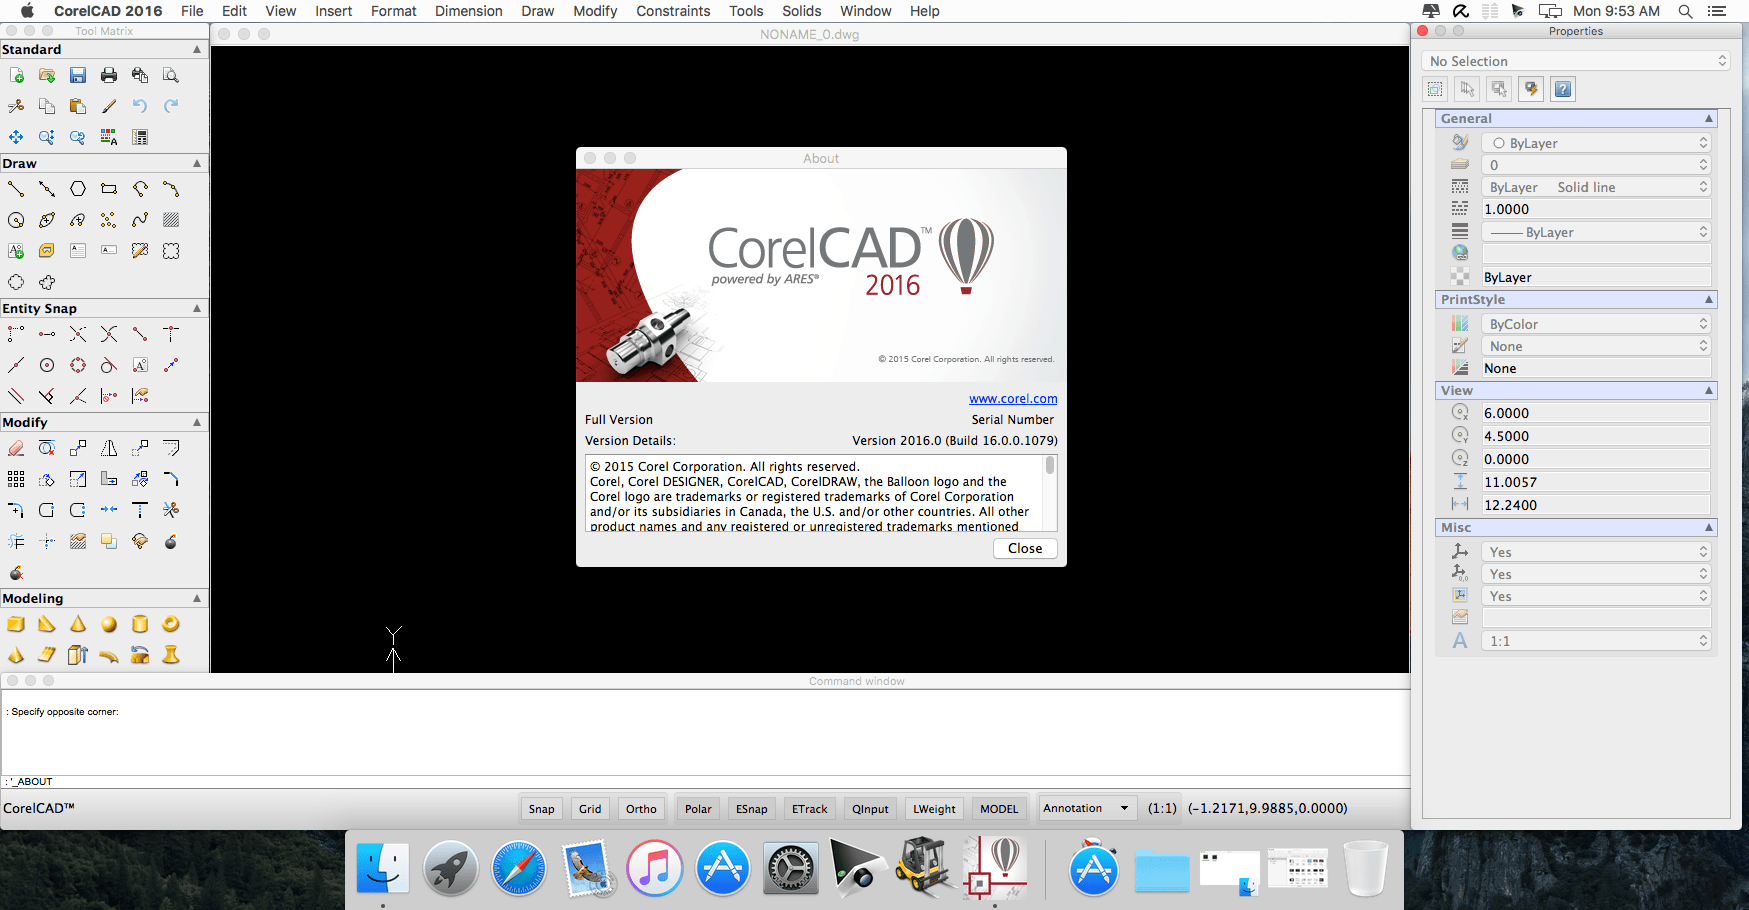Select the Pan tool with four arrows

pos(16,137)
